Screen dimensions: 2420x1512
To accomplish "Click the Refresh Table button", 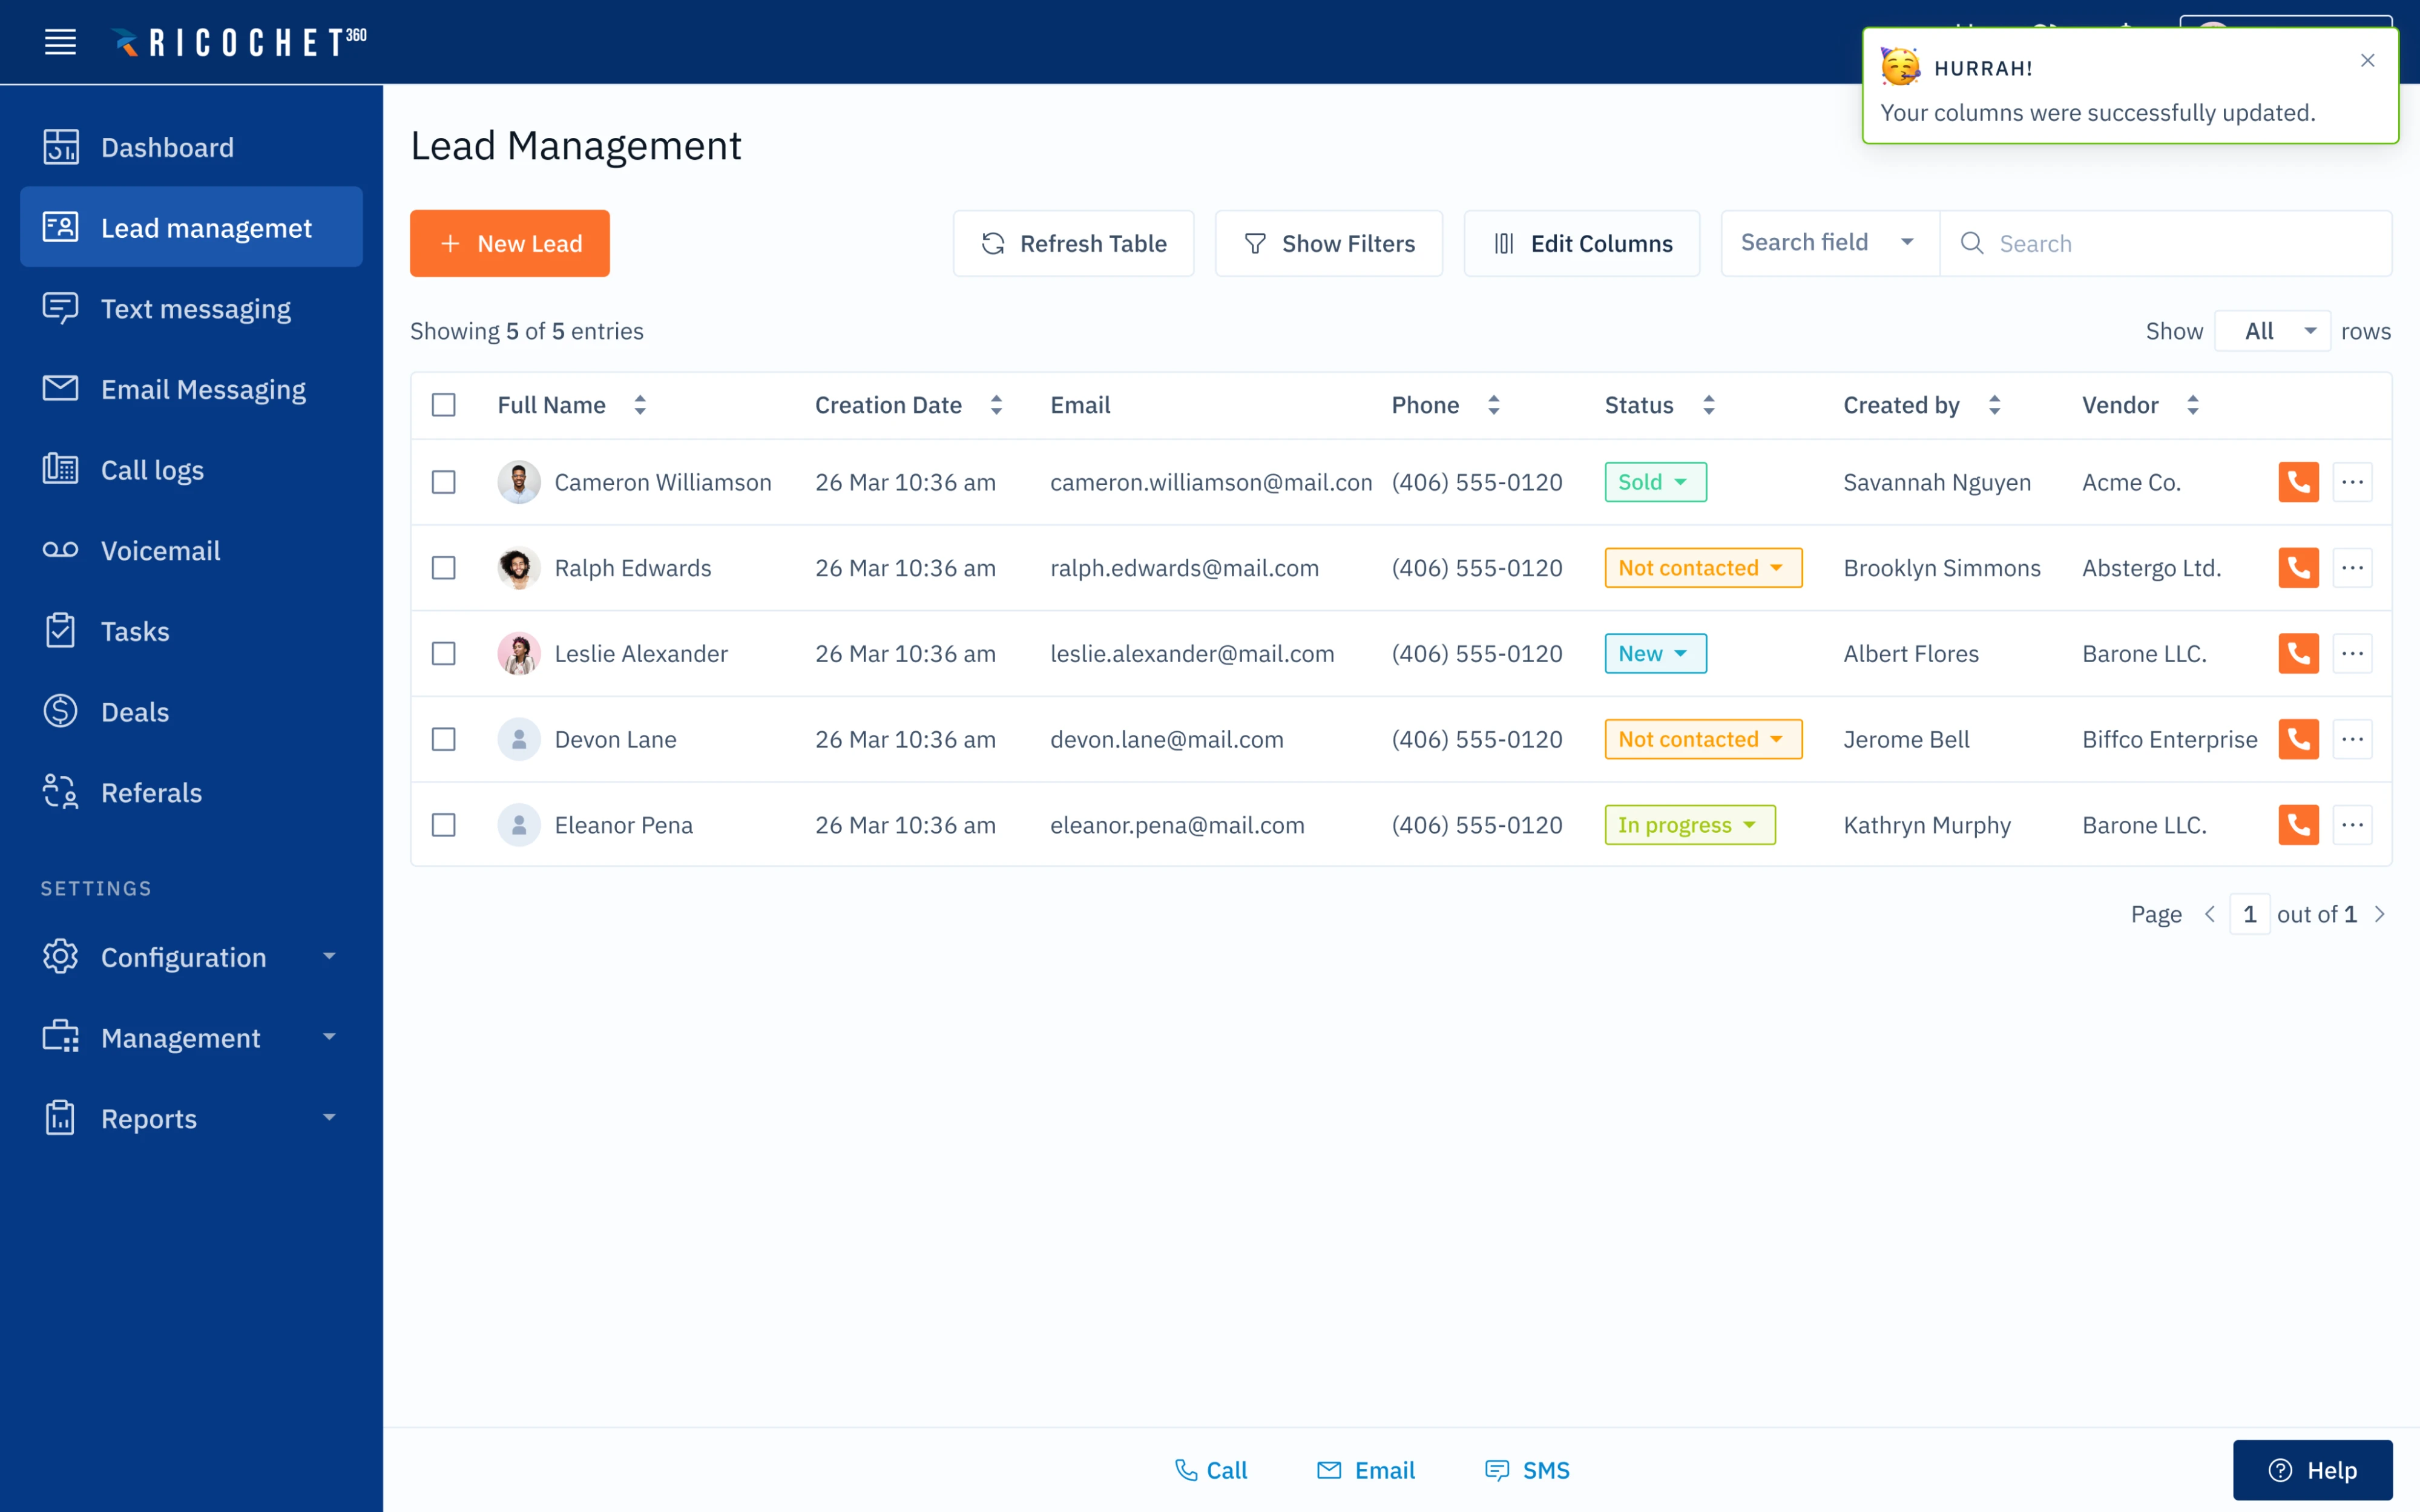I will click(x=1073, y=243).
